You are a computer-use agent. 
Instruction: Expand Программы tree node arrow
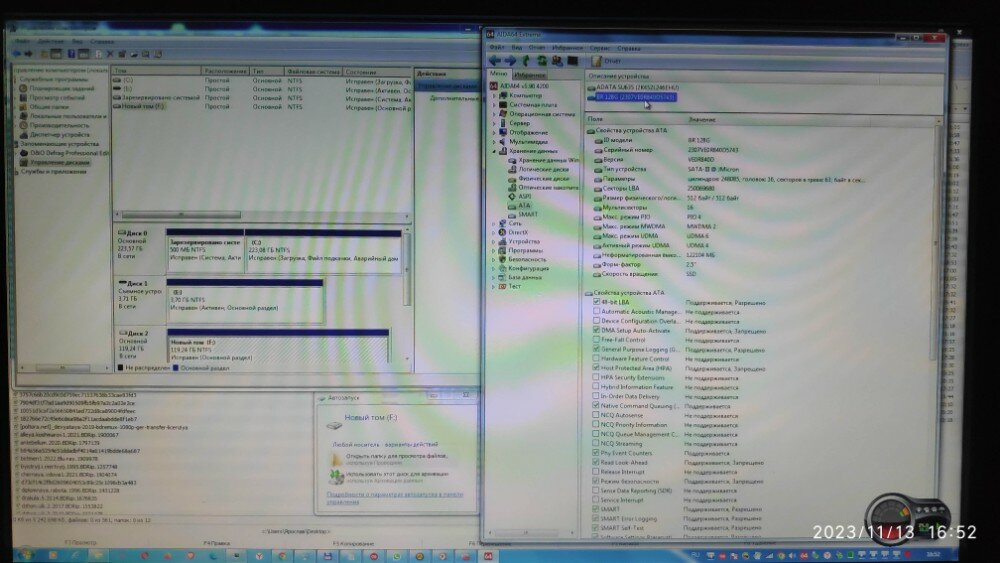pos(494,251)
